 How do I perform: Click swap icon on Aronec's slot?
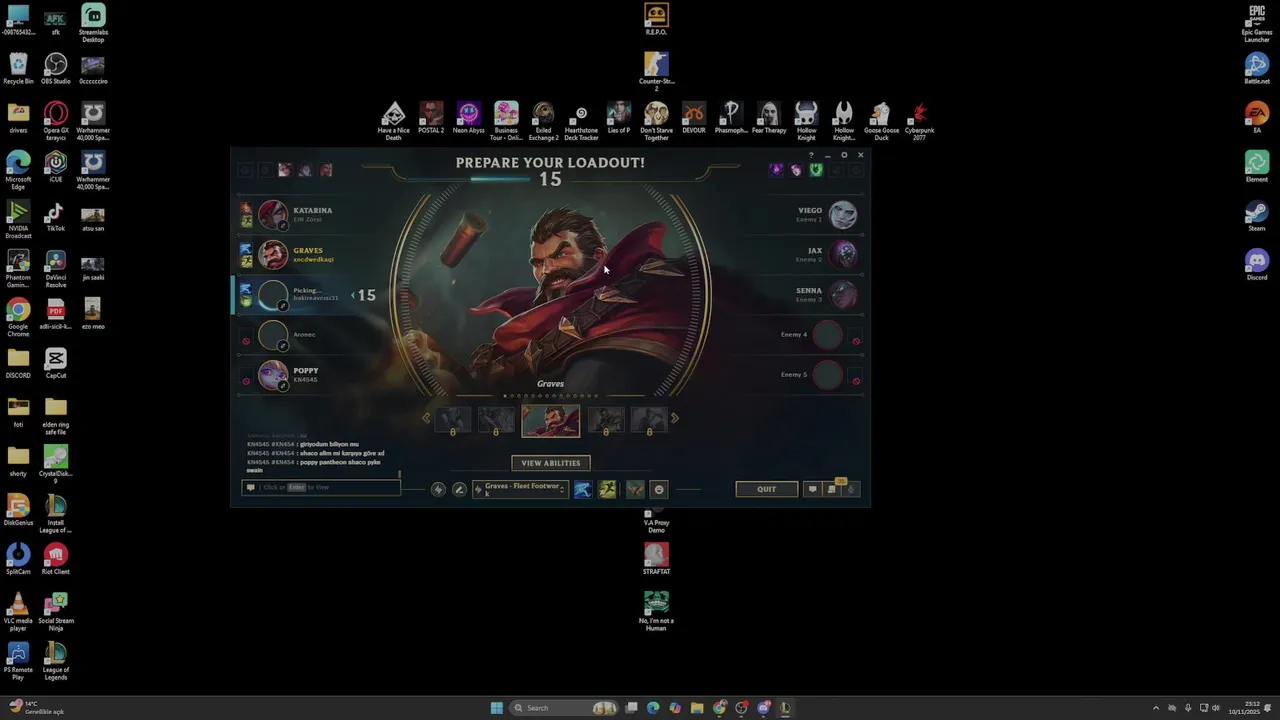pyautogui.click(x=283, y=346)
